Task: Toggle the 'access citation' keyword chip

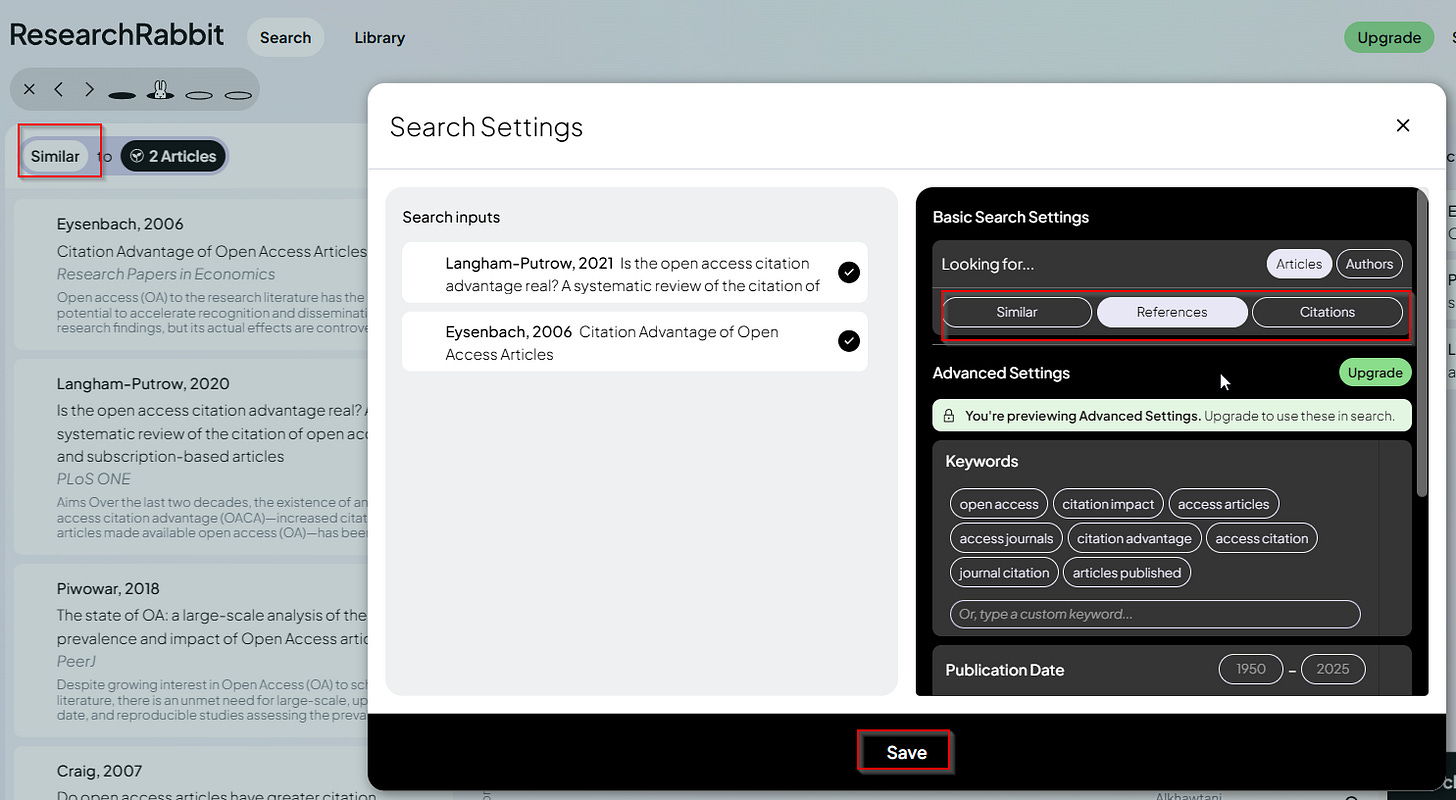Action: click(1262, 538)
